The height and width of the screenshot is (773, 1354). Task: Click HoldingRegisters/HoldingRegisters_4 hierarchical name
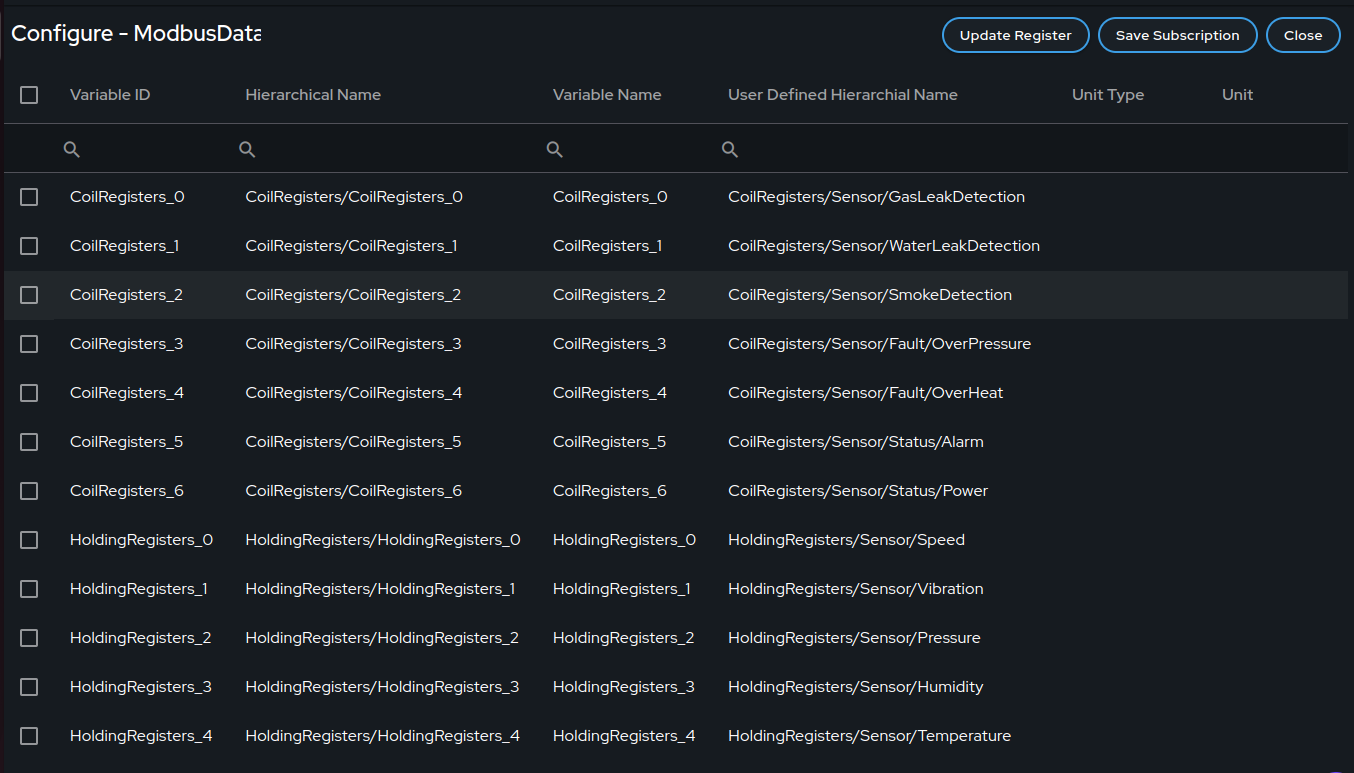[x=382, y=736]
